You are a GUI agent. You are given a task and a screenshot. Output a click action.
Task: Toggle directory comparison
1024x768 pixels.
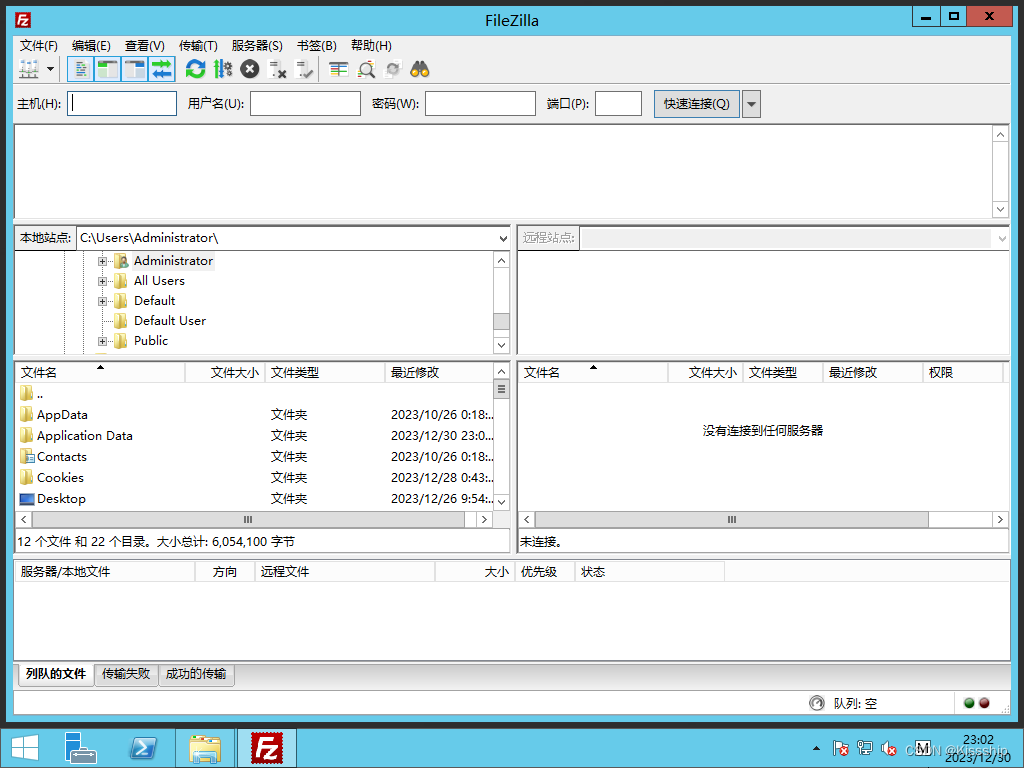[x=366, y=69]
